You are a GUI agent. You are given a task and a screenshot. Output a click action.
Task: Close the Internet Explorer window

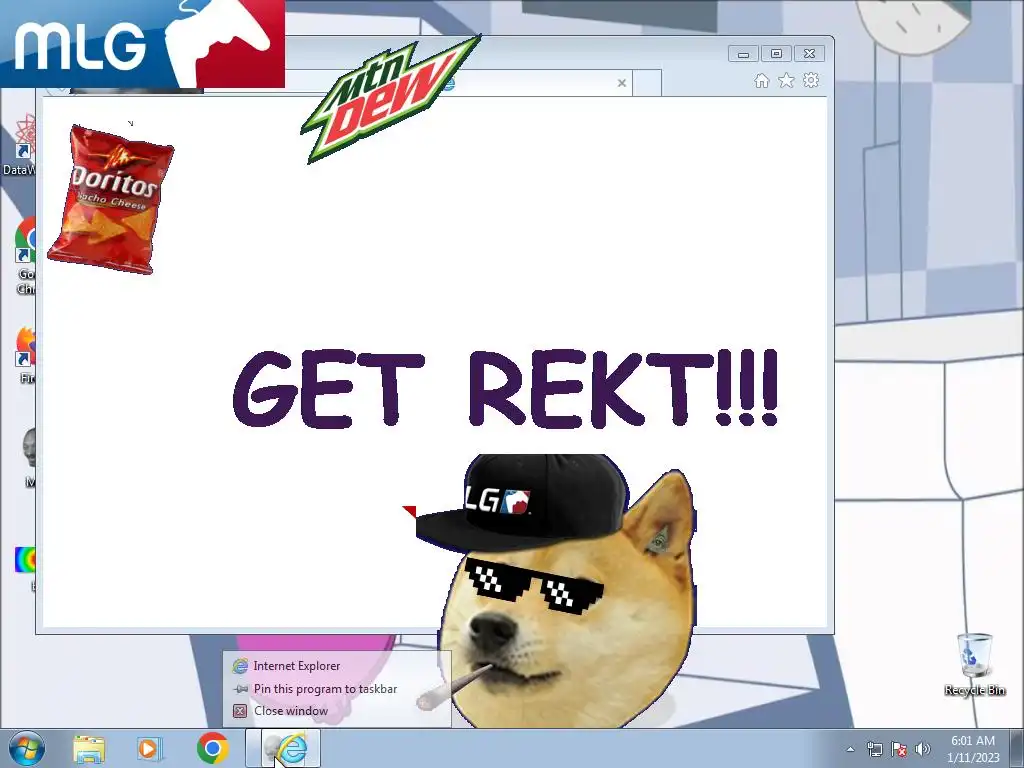click(809, 54)
